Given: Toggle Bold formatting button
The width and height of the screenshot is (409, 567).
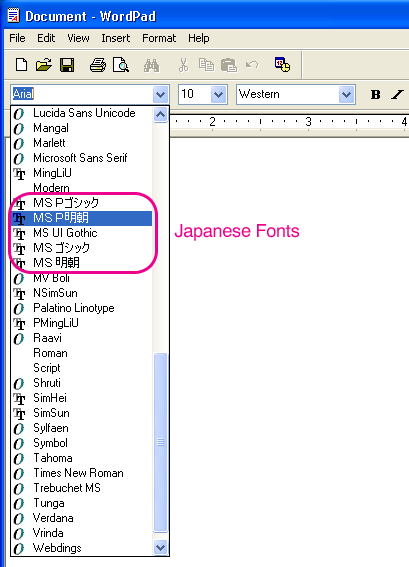Looking at the screenshot, I should 375,94.
